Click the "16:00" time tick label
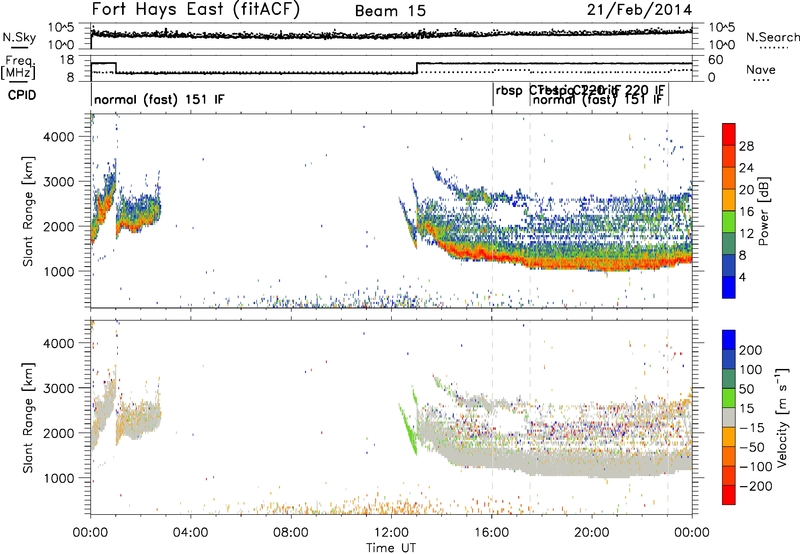 [x=491, y=533]
